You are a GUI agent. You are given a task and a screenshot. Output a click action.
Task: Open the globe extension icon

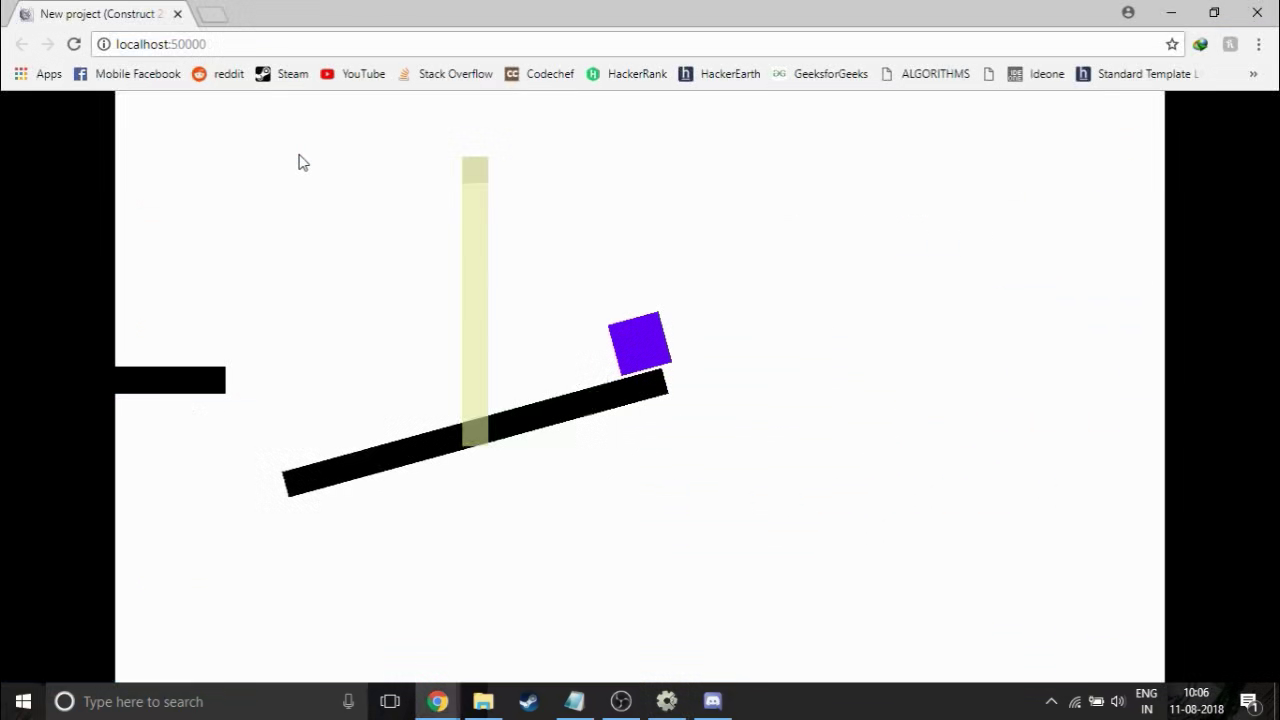[x=1200, y=44]
